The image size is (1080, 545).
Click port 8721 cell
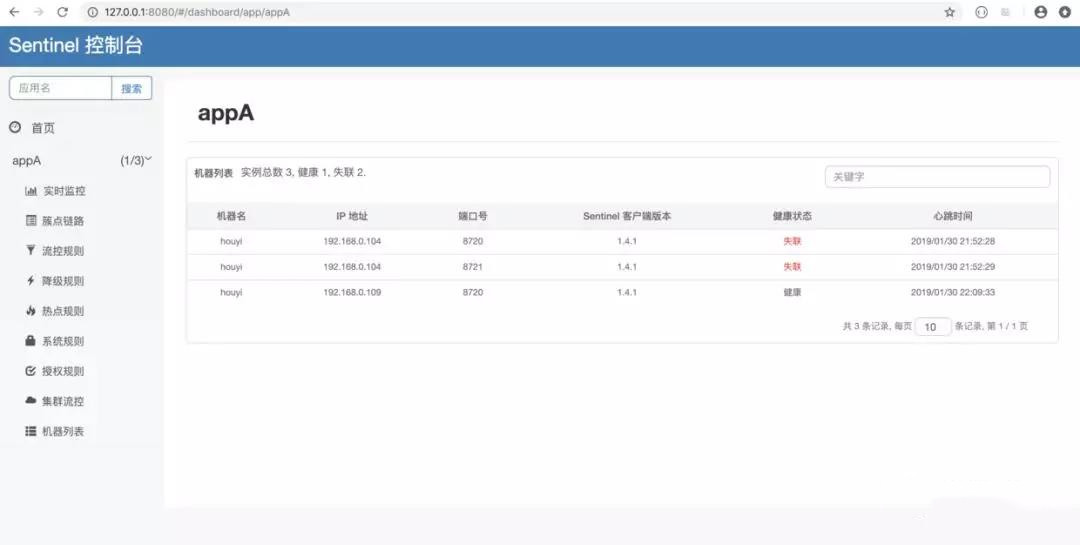(472, 267)
